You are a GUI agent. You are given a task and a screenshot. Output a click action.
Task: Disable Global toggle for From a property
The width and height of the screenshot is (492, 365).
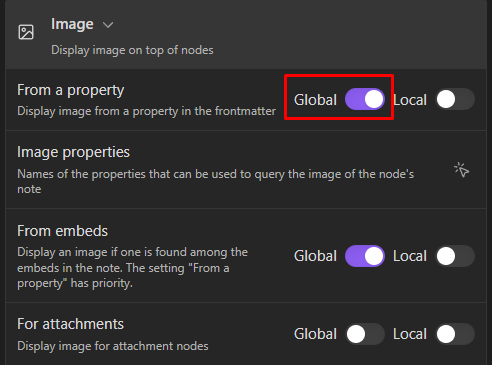click(365, 99)
